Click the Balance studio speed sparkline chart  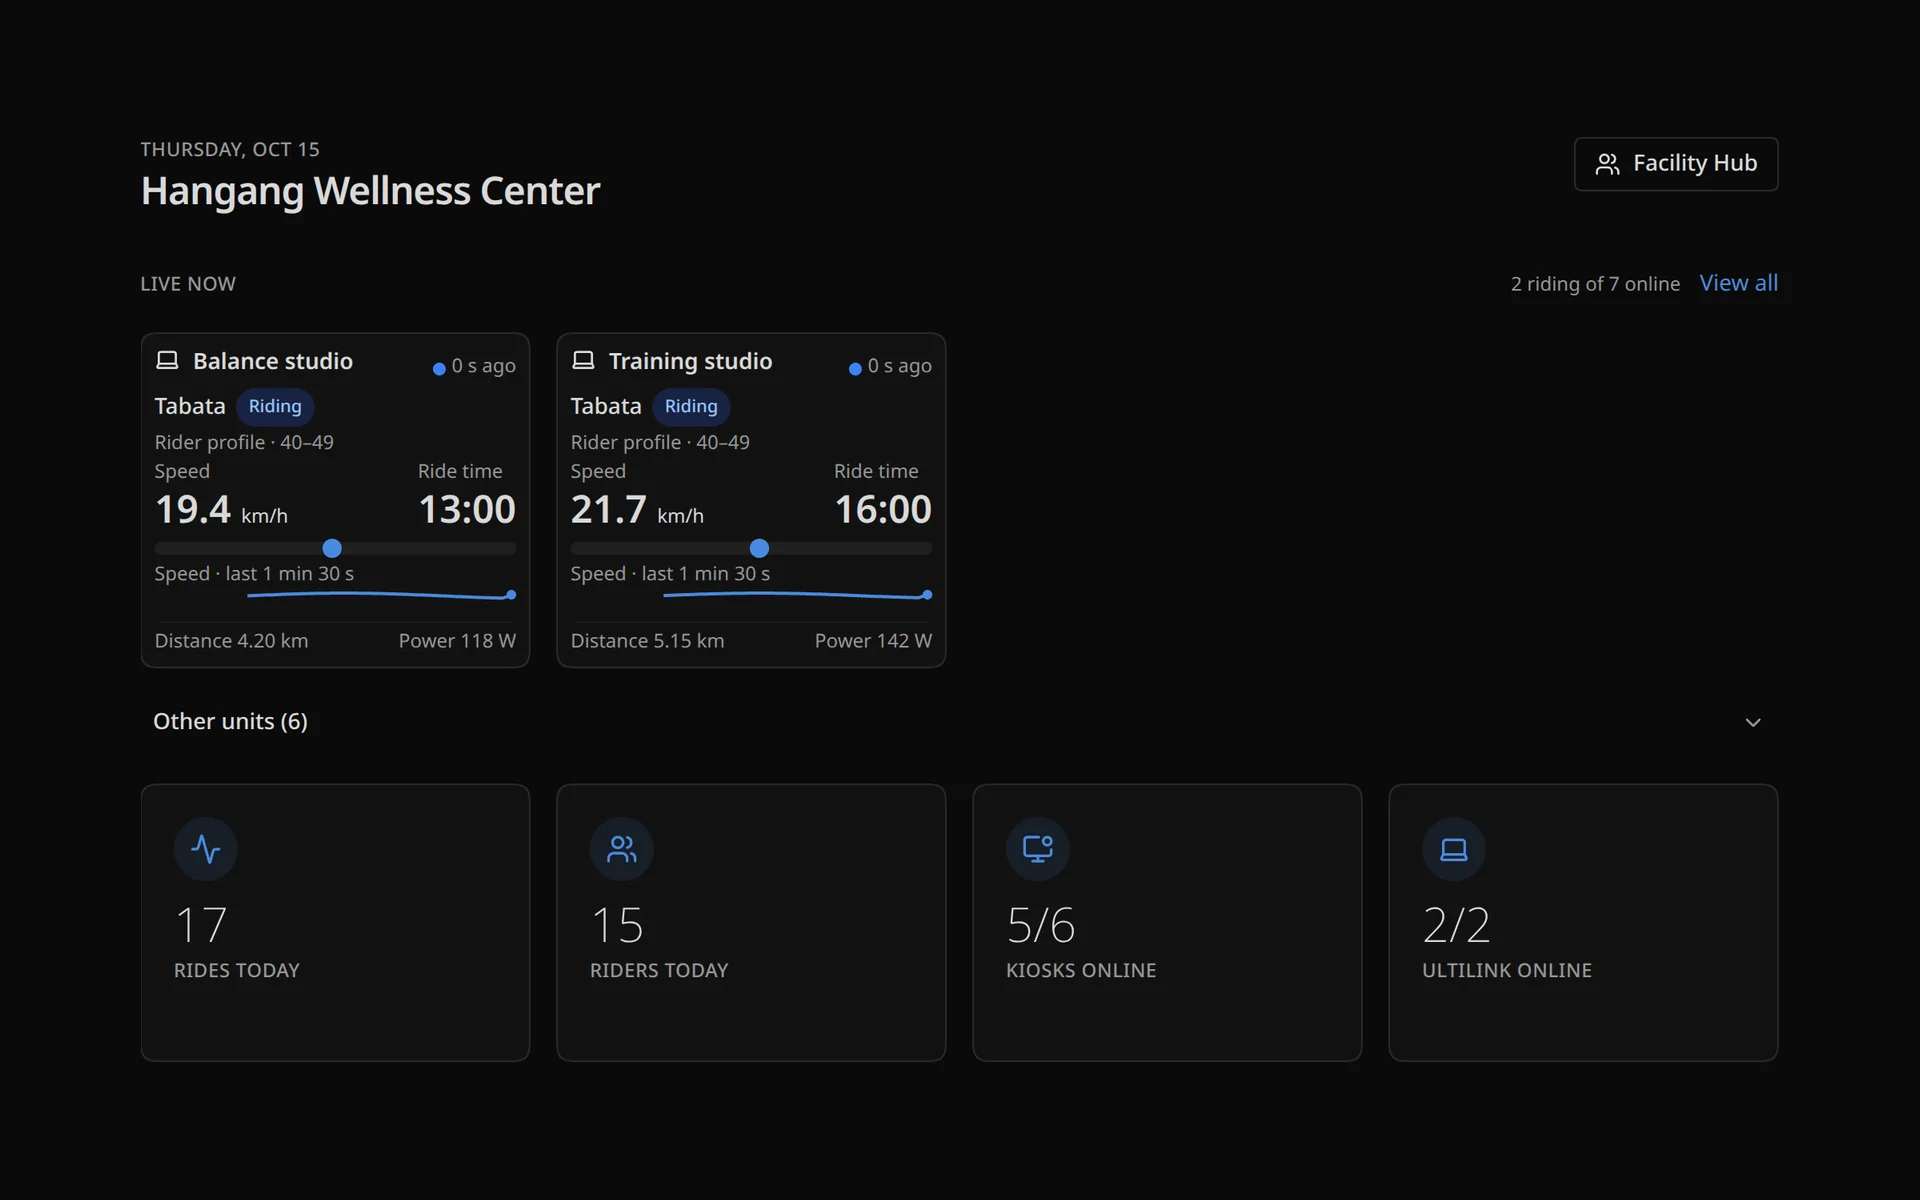381,595
